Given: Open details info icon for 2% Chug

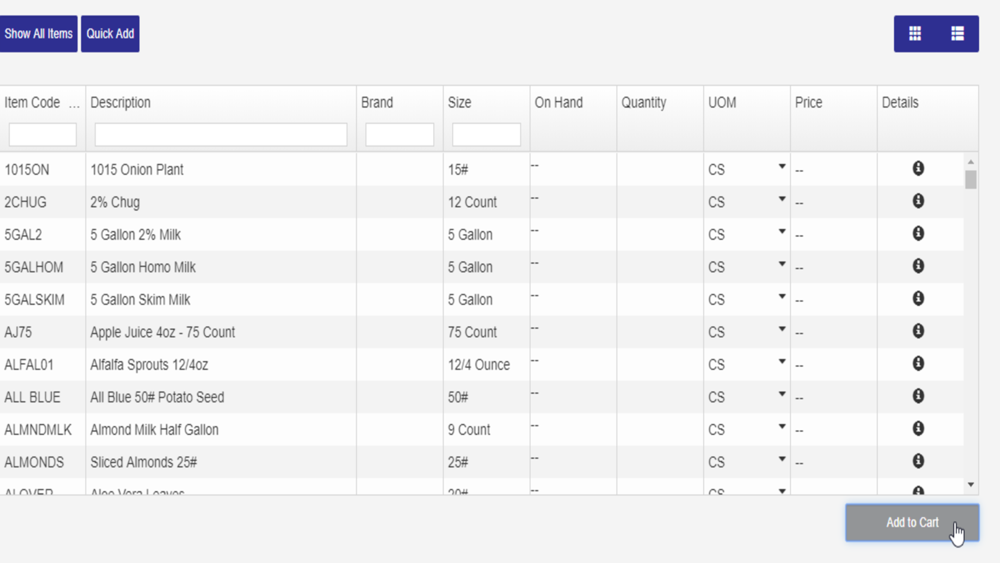Looking at the screenshot, I should coord(918,201).
